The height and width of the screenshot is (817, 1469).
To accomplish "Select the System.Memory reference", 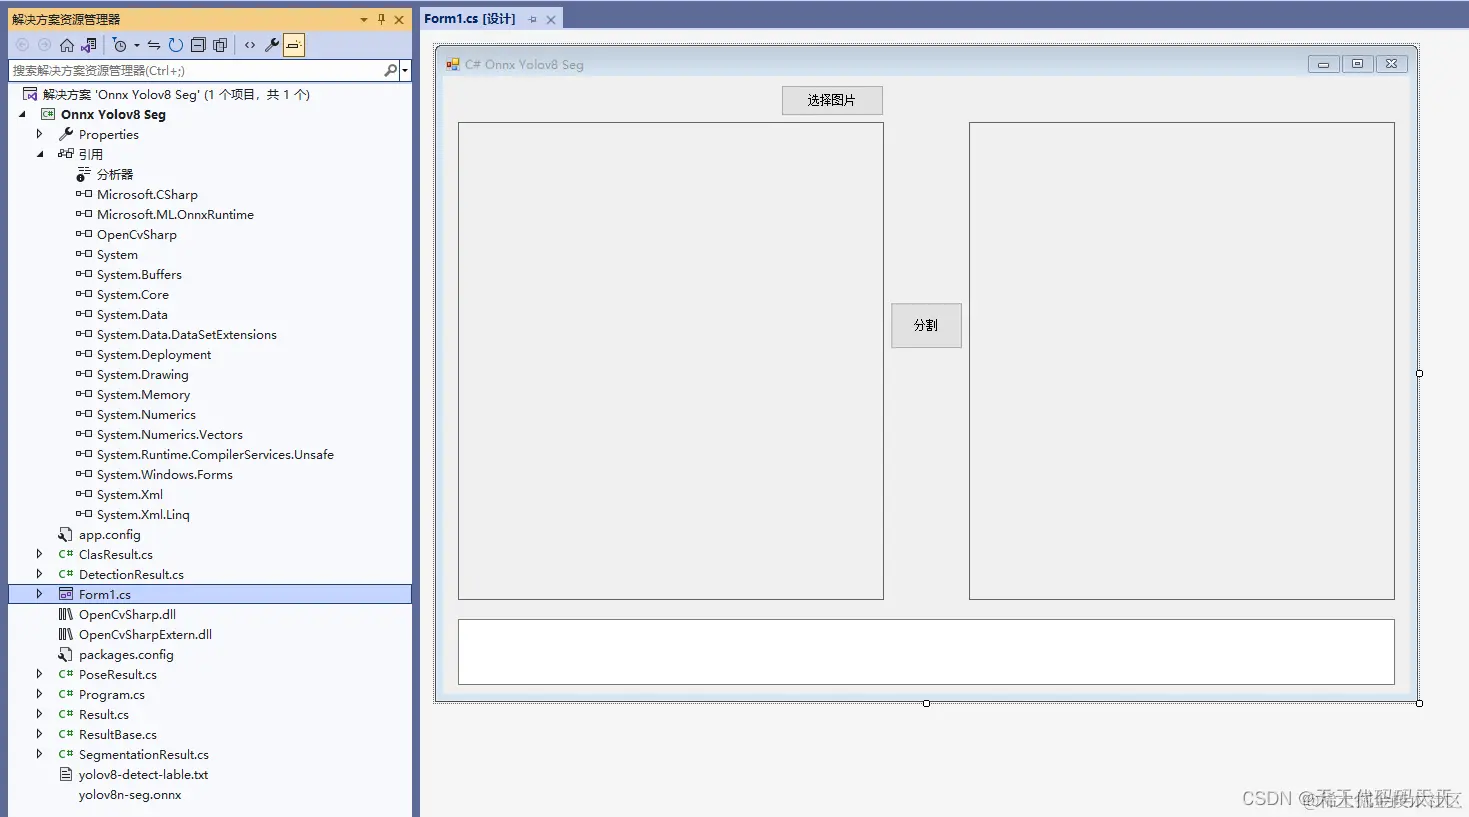I will pyautogui.click(x=143, y=394).
